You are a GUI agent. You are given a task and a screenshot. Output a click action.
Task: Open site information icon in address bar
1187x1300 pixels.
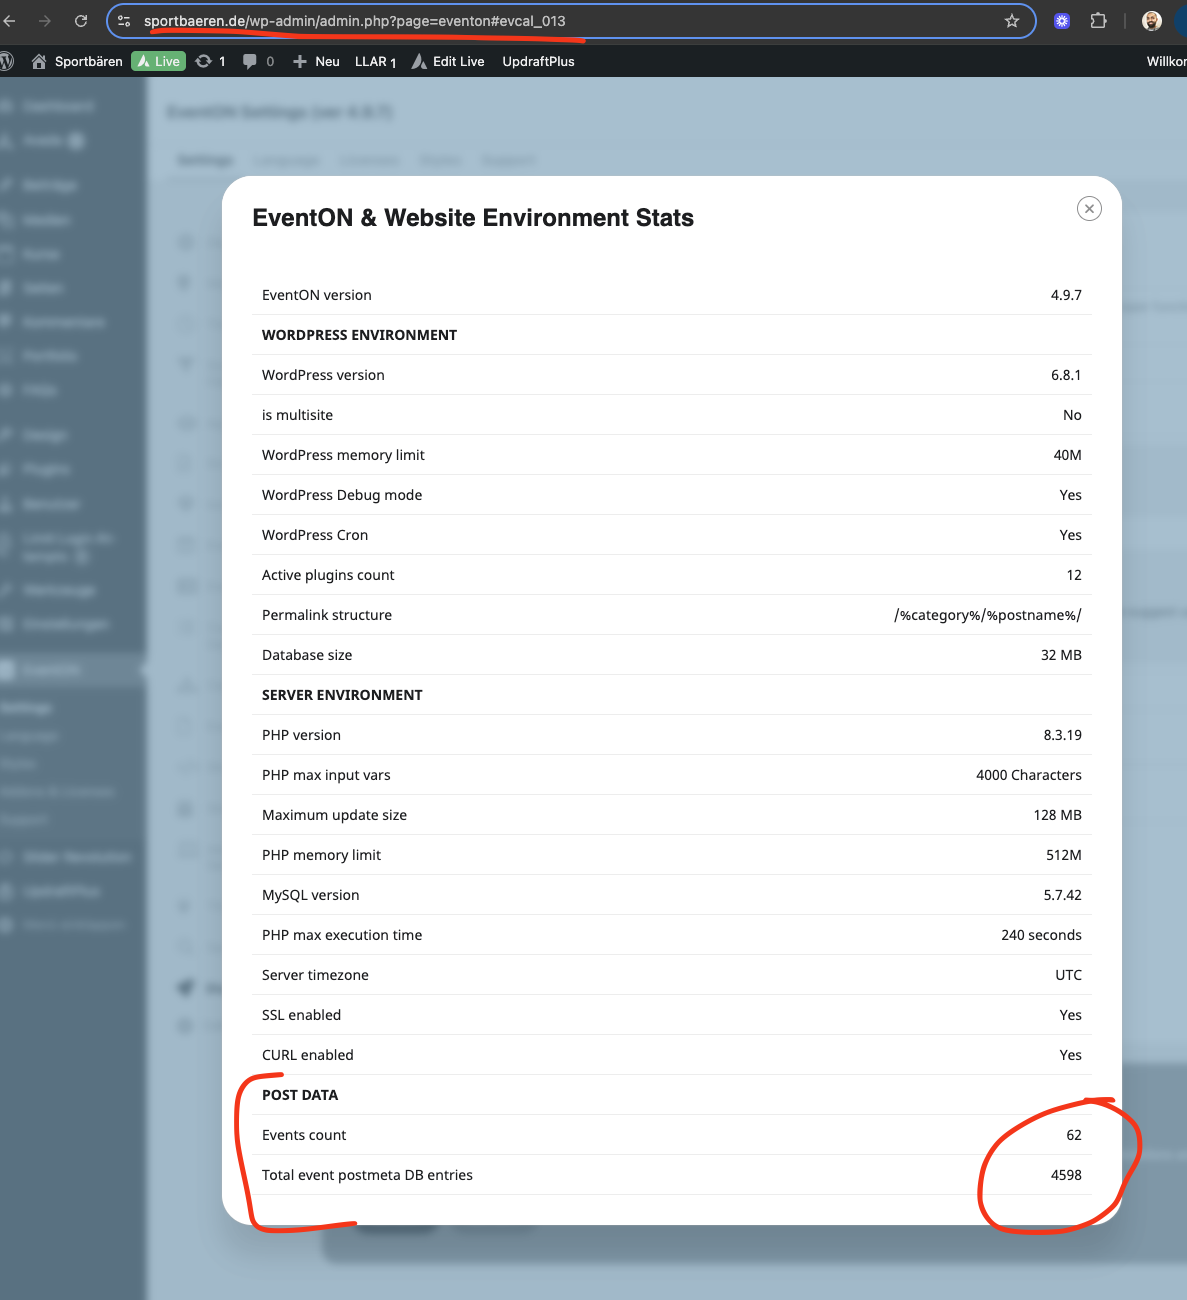pyautogui.click(x=124, y=21)
